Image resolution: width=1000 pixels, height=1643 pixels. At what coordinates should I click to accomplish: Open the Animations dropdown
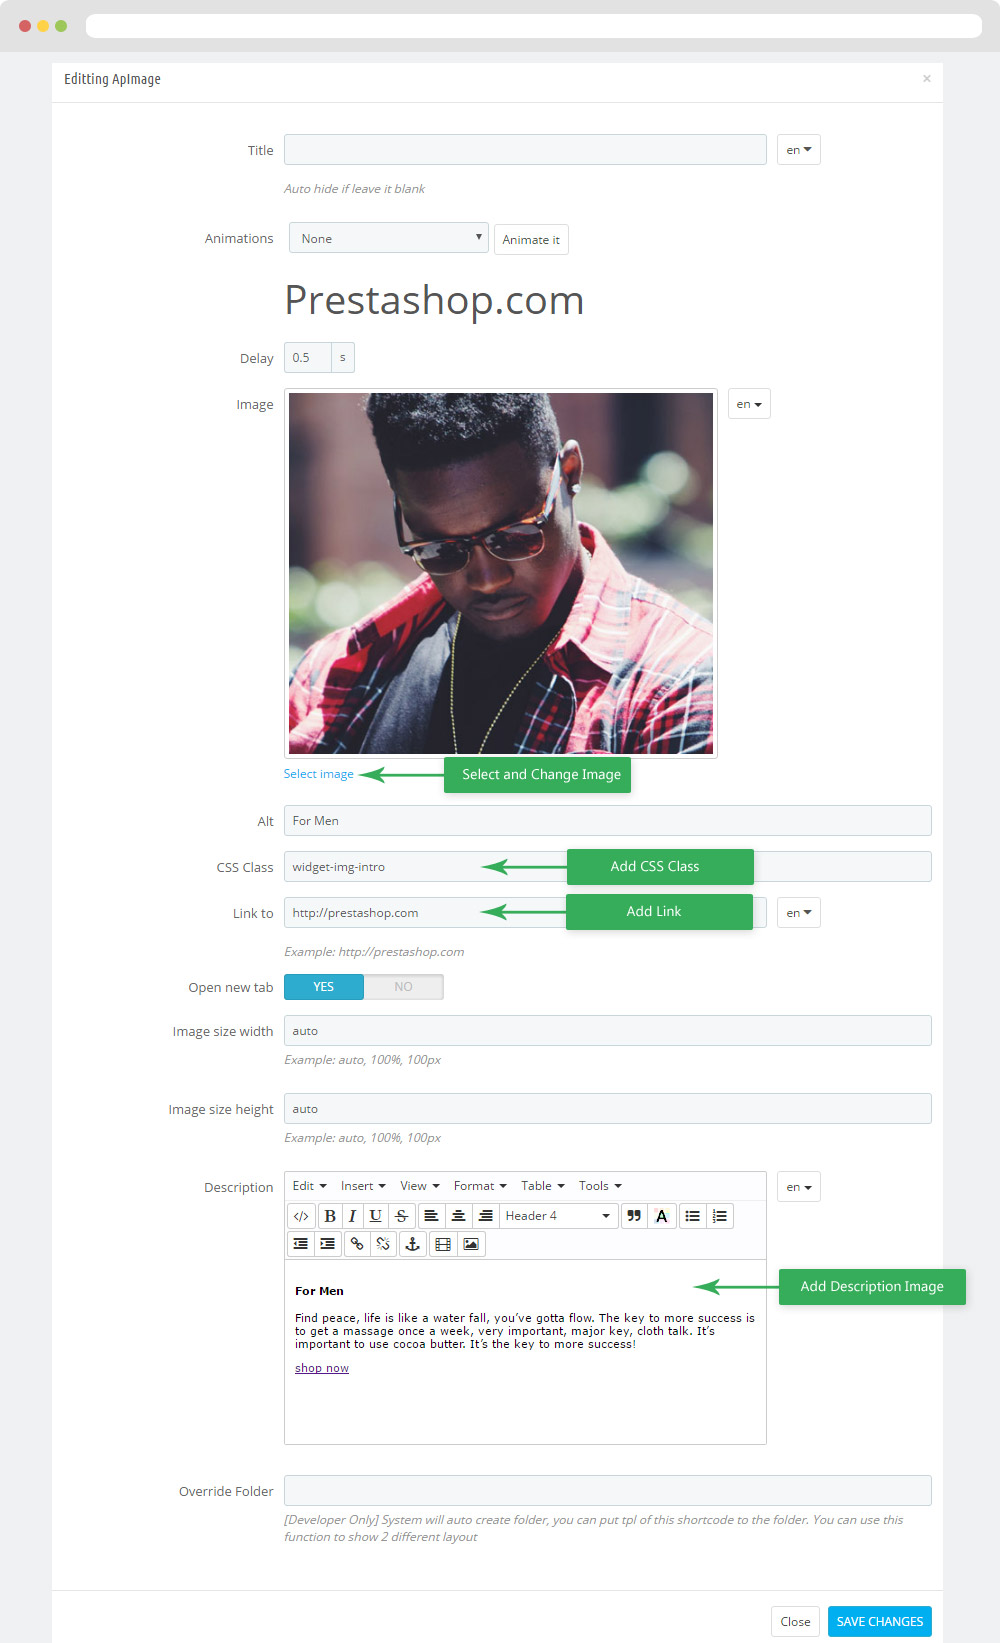pos(389,238)
